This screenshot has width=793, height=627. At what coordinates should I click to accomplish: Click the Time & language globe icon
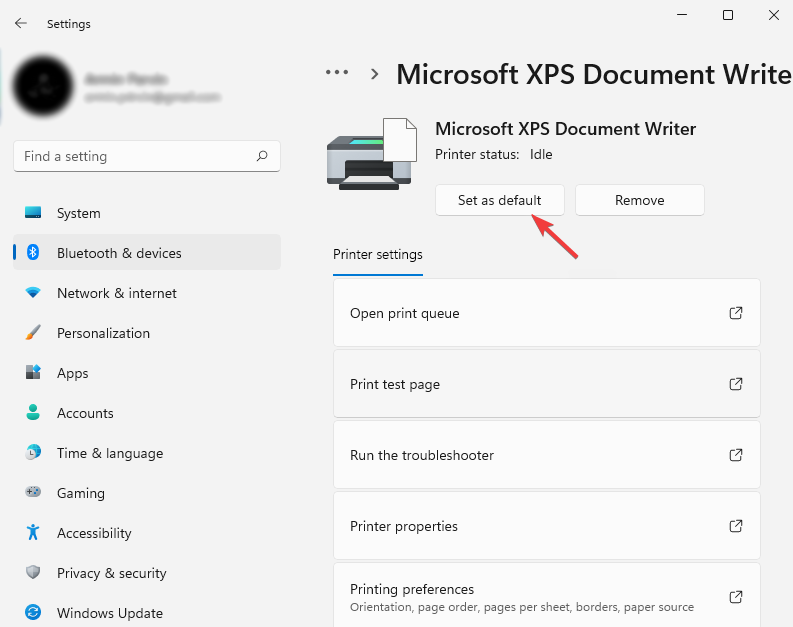(33, 452)
